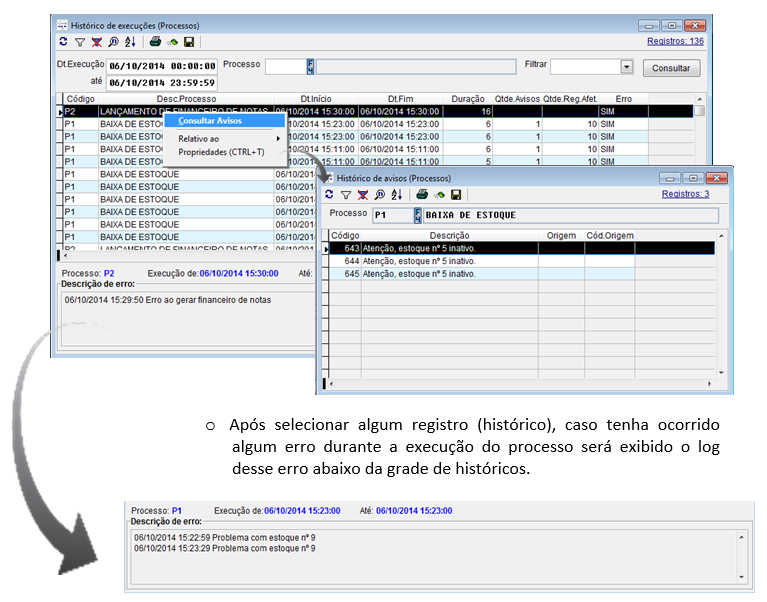767x602 pixels.
Task: Click printer icon in Histórico de avisos toolbar
Action: (x=422, y=194)
